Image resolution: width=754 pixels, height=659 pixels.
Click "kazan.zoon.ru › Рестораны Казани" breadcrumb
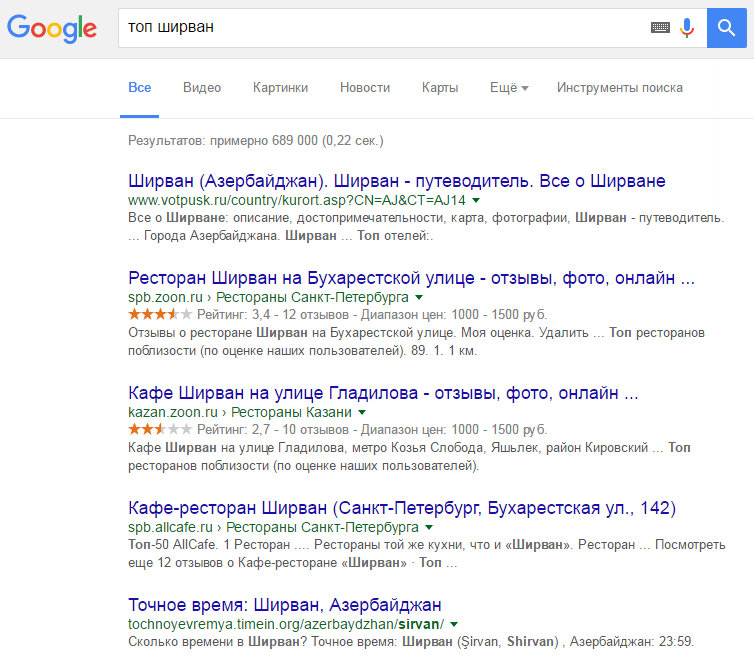tap(240, 412)
